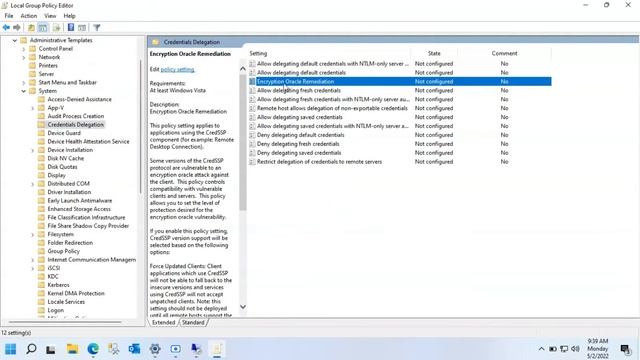Show hidden tray icons chevron

[541, 349]
